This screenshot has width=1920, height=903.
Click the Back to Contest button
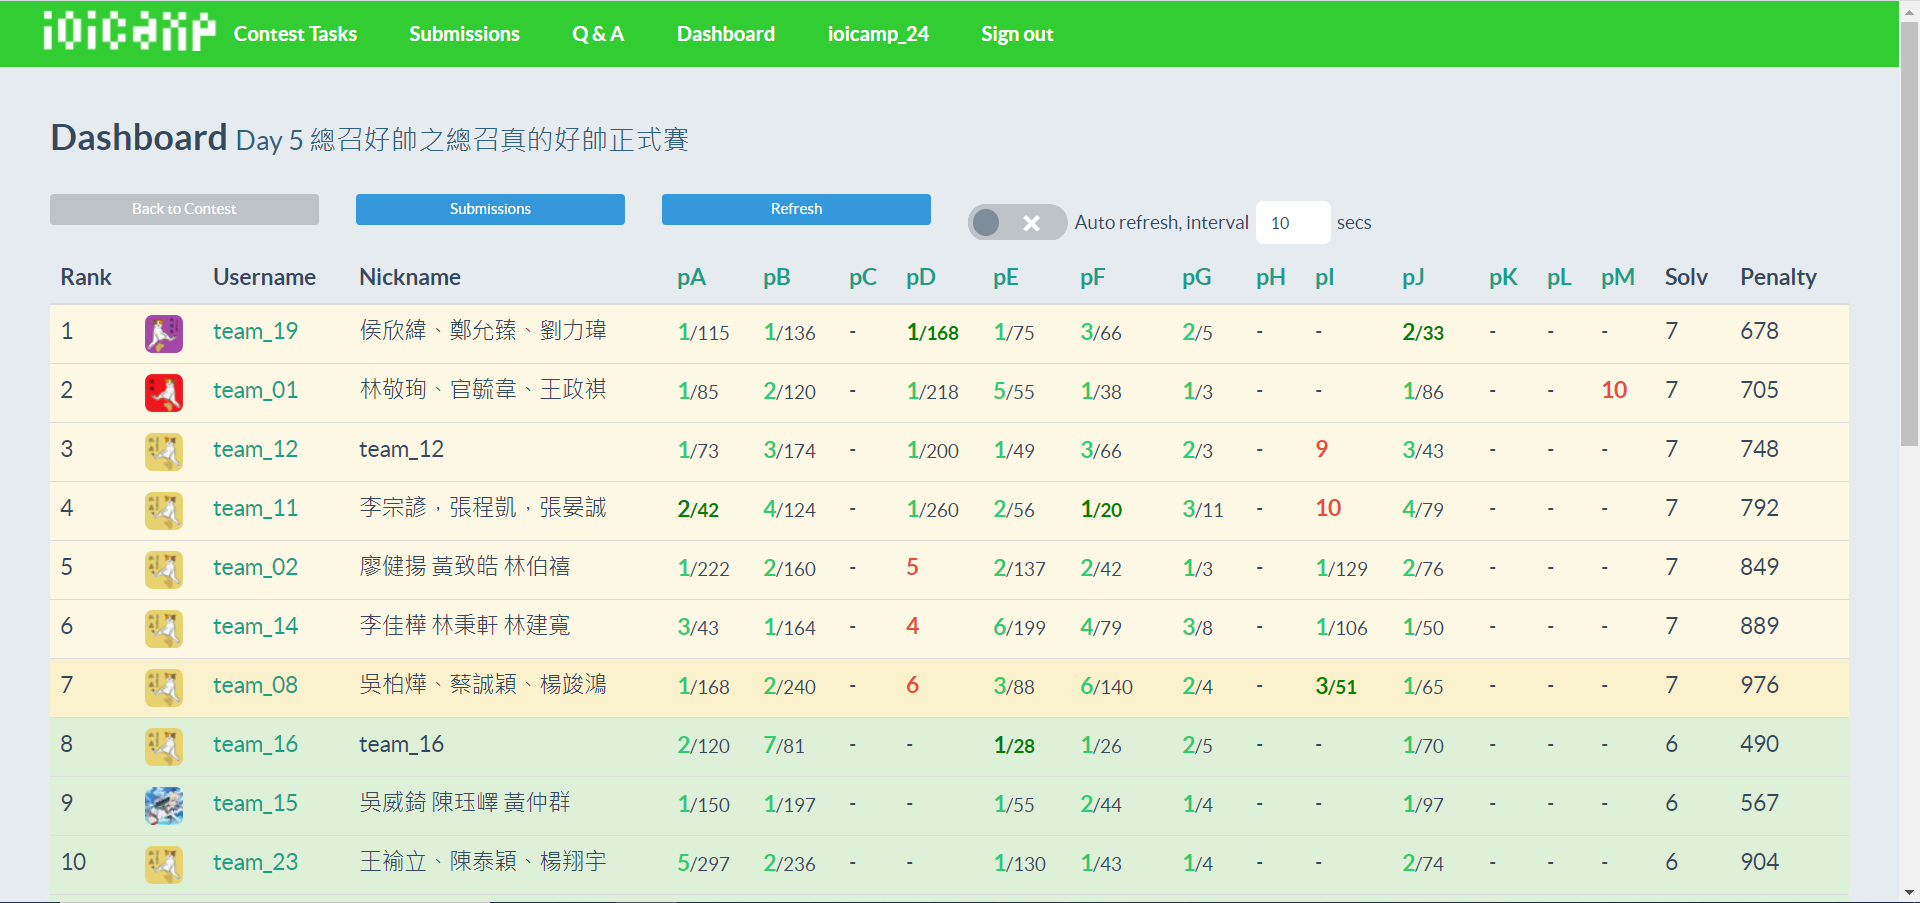(x=184, y=209)
